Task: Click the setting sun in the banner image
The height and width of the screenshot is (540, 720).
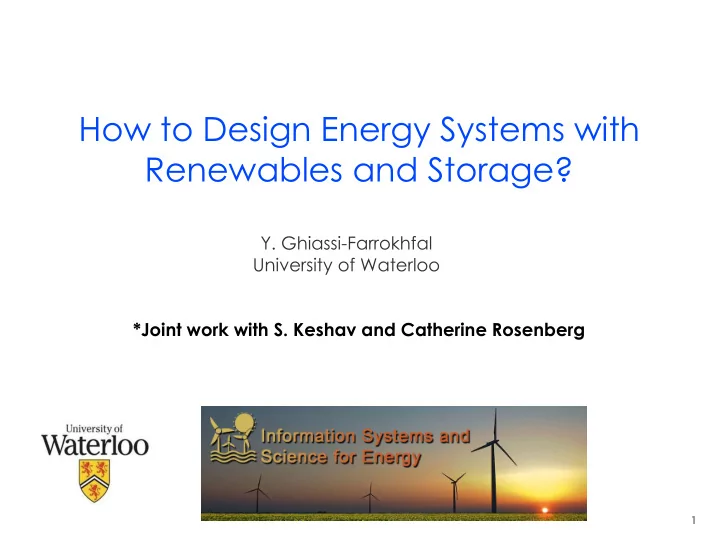Action: [x=545, y=510]
